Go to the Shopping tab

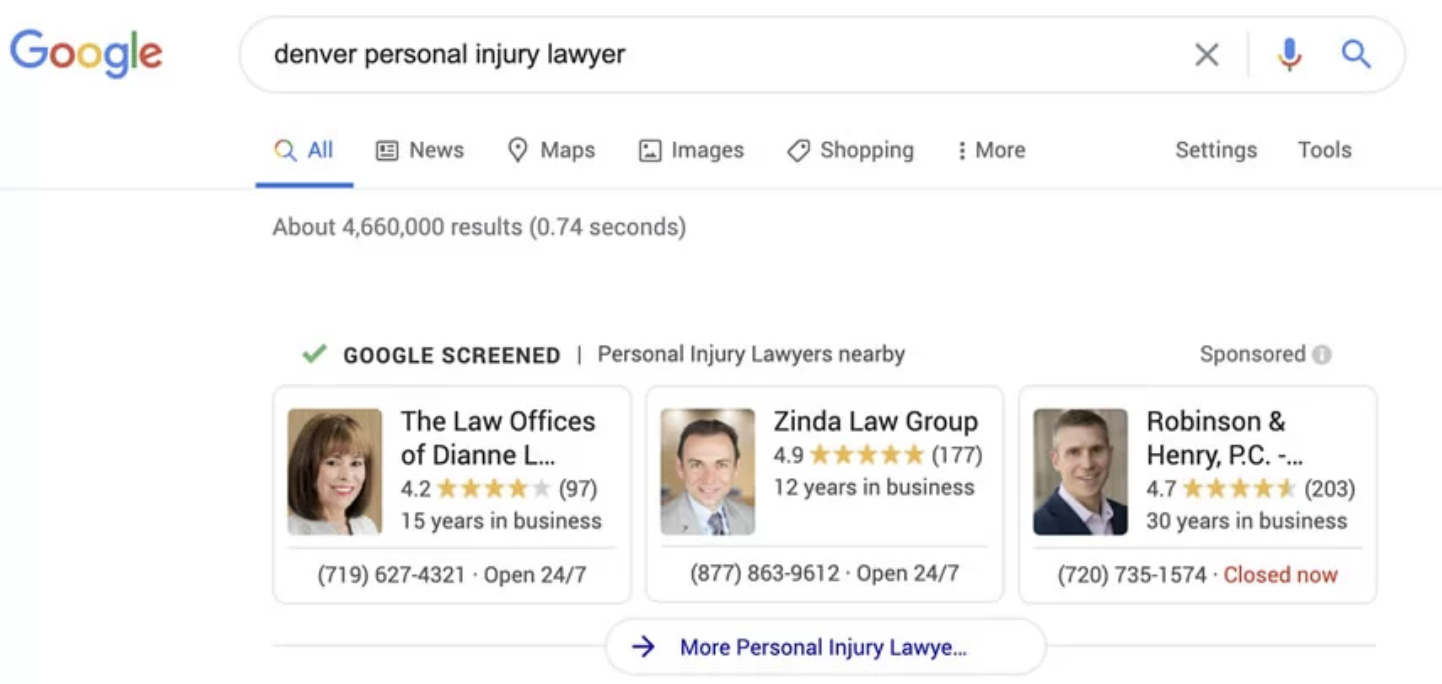pyautogui.click(x=851, y=150)
